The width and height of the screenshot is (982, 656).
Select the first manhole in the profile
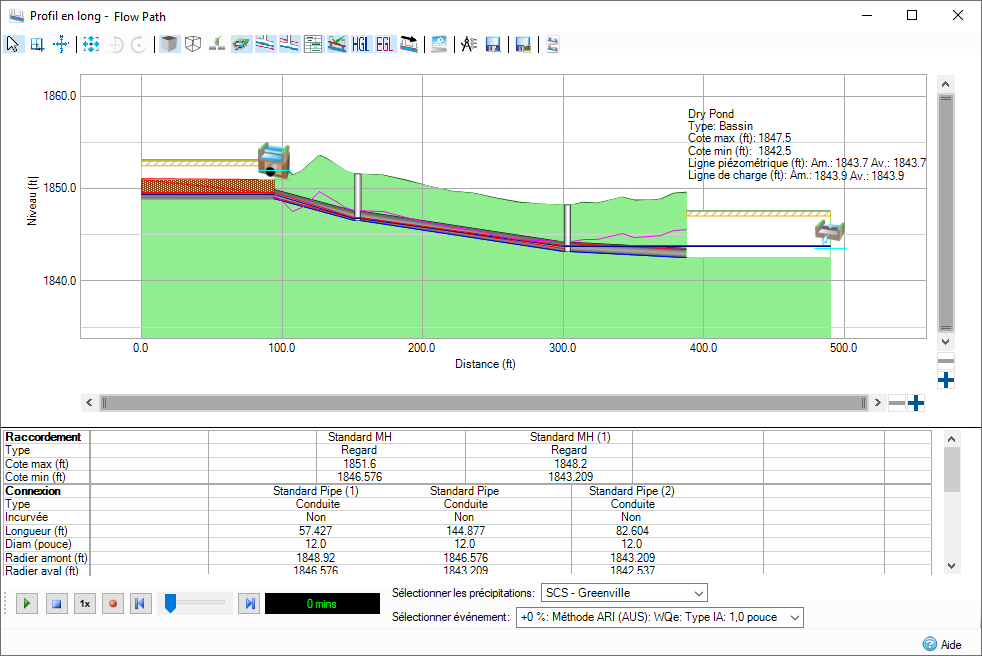[x=358, y=197]
